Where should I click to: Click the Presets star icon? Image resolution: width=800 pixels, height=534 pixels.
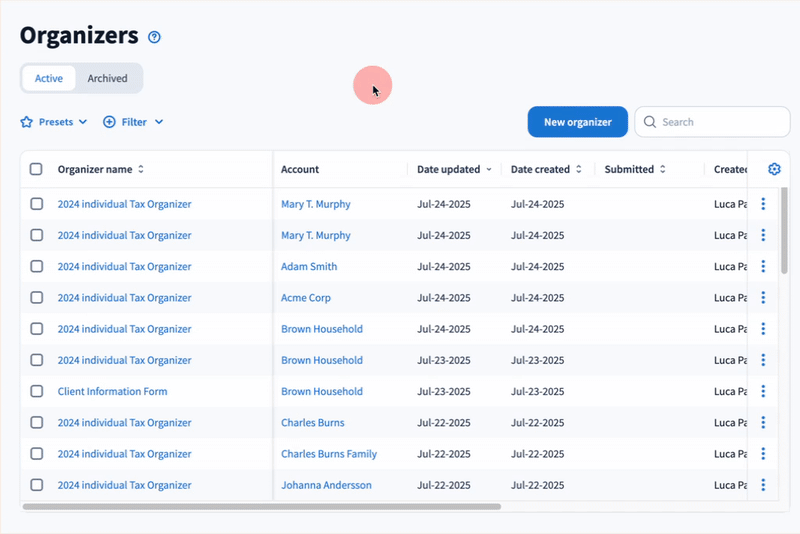tap(27, 122)
